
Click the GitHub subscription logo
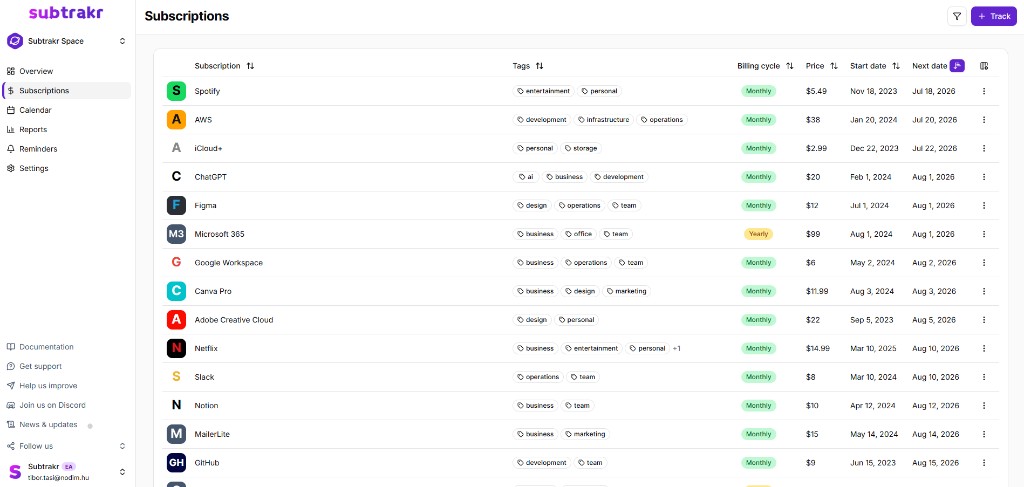pyautogui.click(x=176, y=463)
